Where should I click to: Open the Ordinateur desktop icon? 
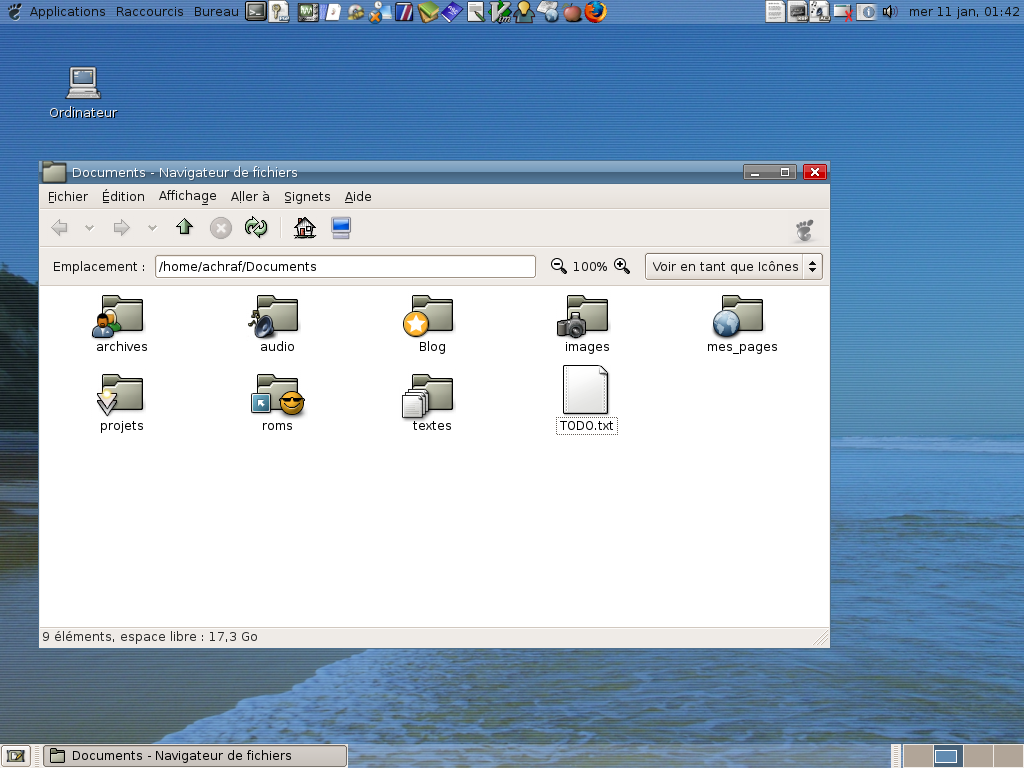coord(83,92)
